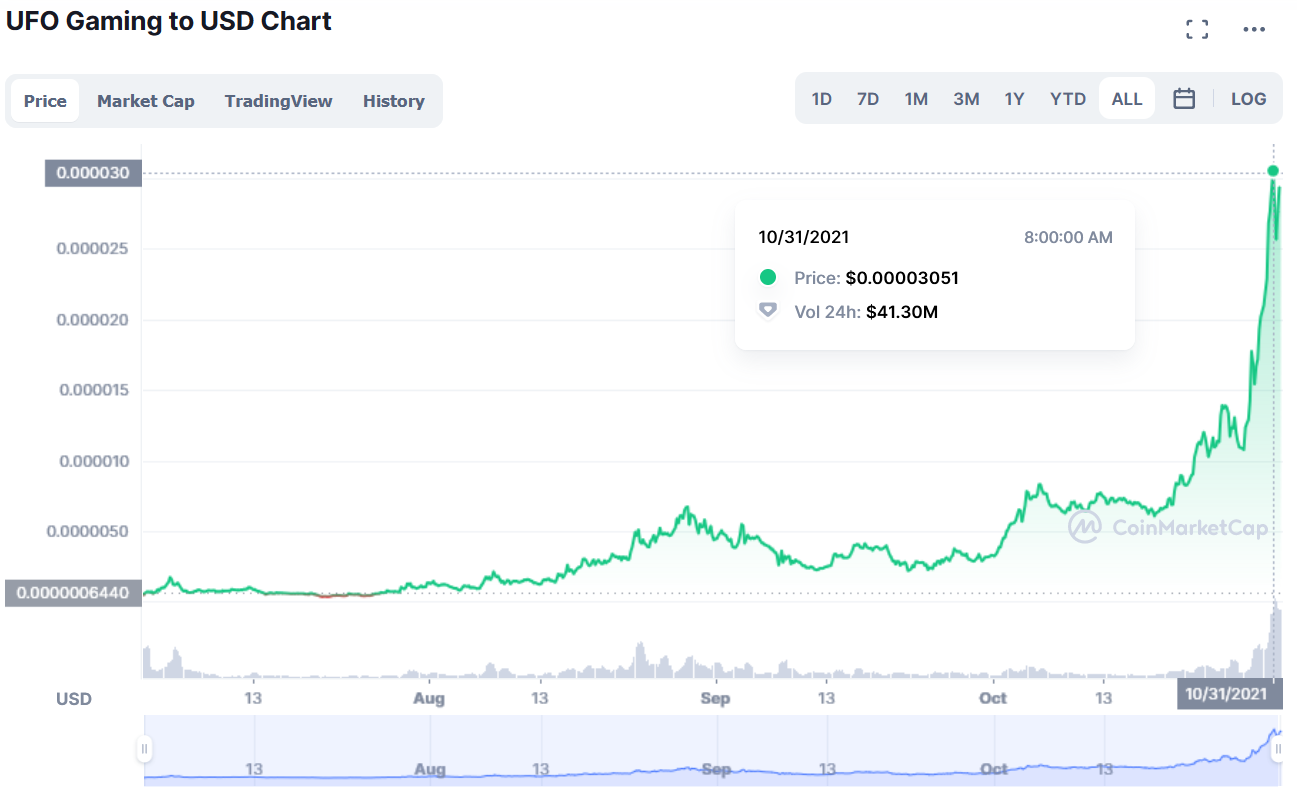Choose the 3M time range
Viewport: 1297px width, 798px height.
click(966, 99)
